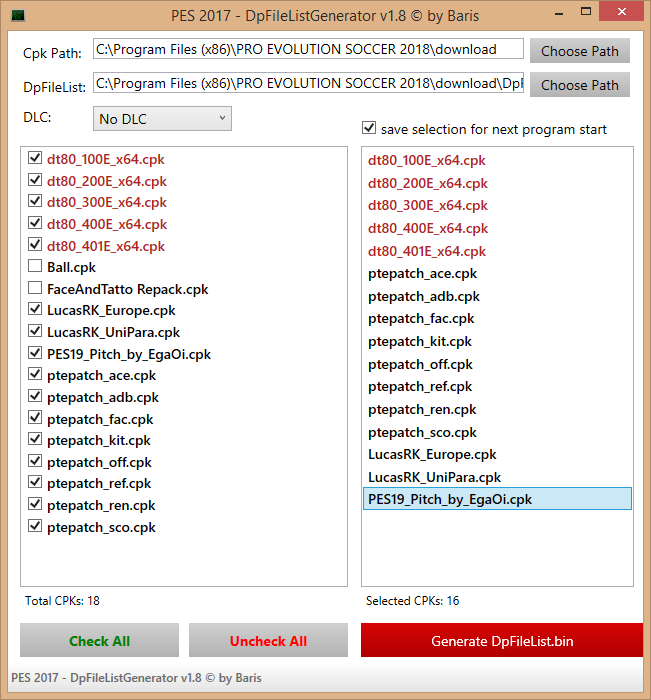Open the DLC dropdown showing No DLC

[162, 119]
